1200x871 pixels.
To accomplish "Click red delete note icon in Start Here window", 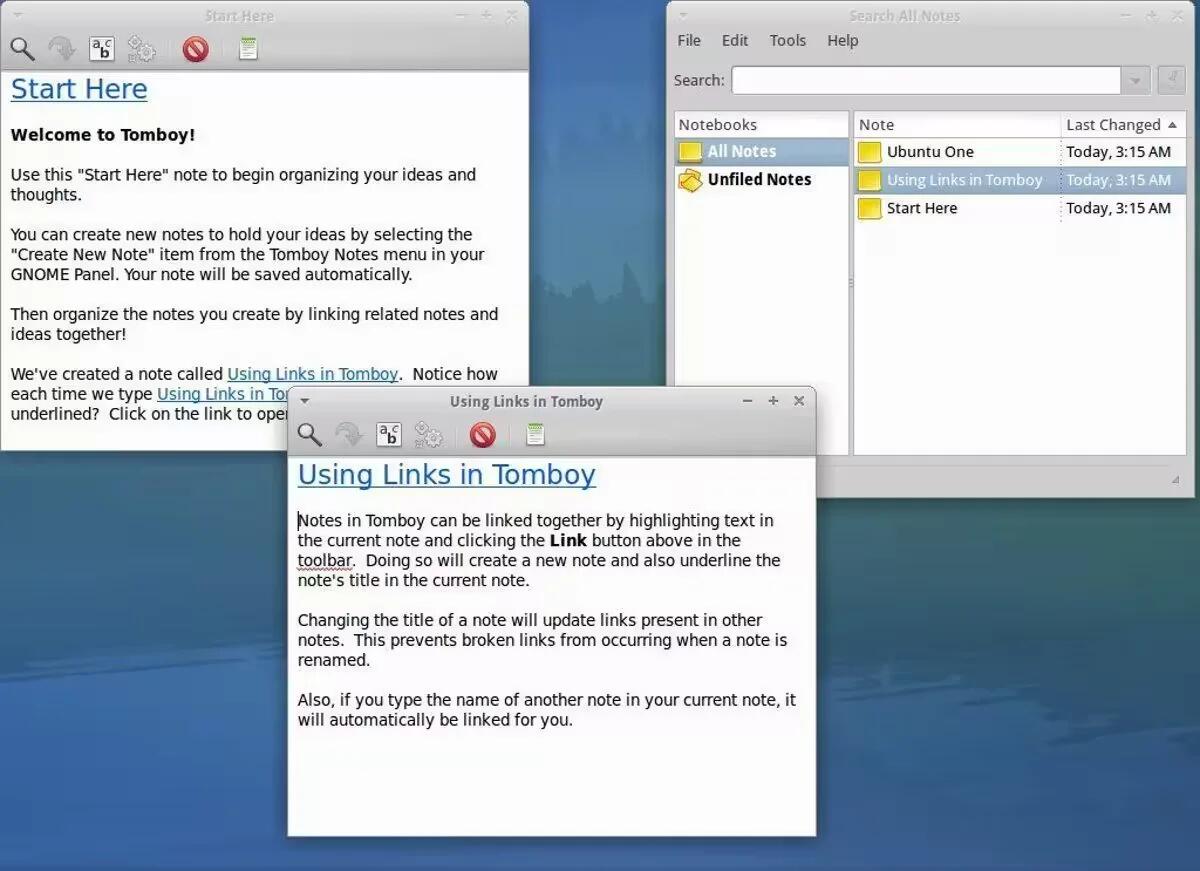I will click(x=196, y=48).
